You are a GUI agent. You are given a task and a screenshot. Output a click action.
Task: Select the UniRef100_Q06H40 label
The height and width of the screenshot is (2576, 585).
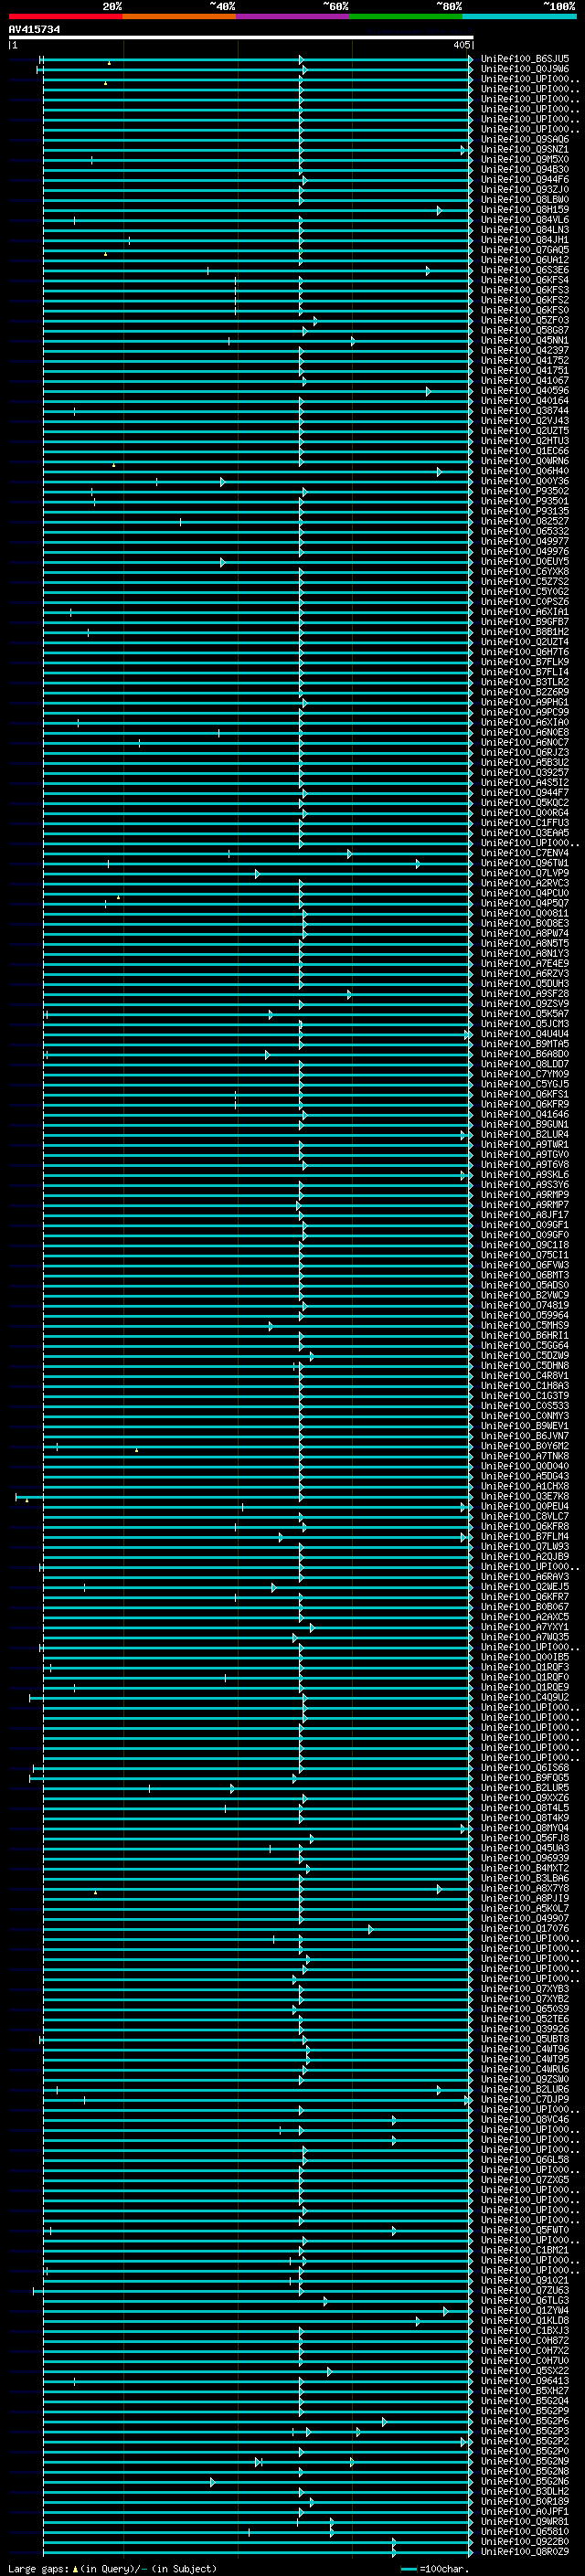(x=525, y=471)
